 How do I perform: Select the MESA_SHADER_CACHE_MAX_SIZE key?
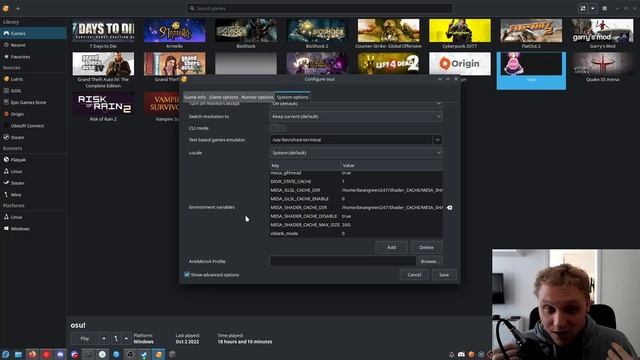pos(305,225)
